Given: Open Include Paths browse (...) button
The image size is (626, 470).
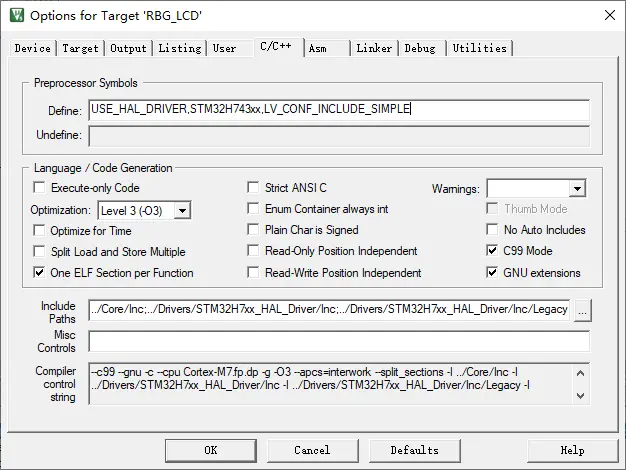Looking at the screenshot, I should pyautogui.click(x=582, y=310).
